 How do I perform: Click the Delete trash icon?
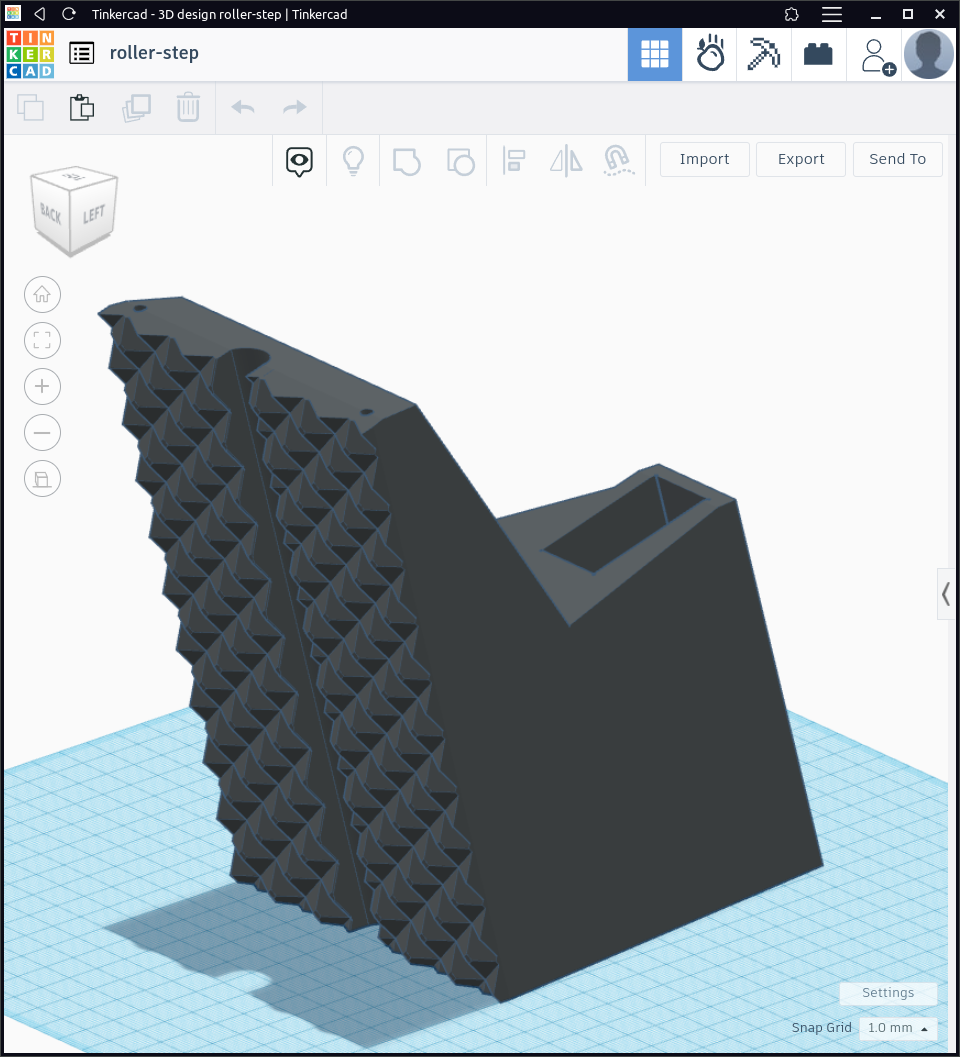[188, 107]
